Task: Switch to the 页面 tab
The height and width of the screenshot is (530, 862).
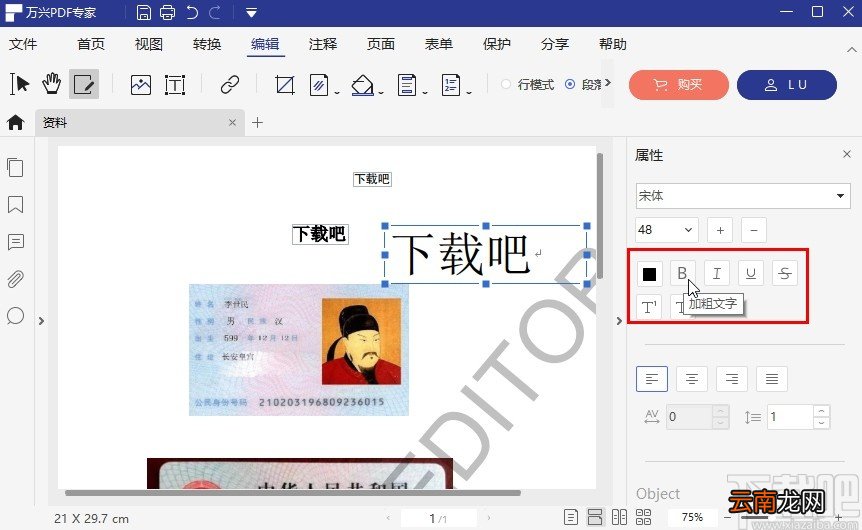Action: click(x=380, y=44)
